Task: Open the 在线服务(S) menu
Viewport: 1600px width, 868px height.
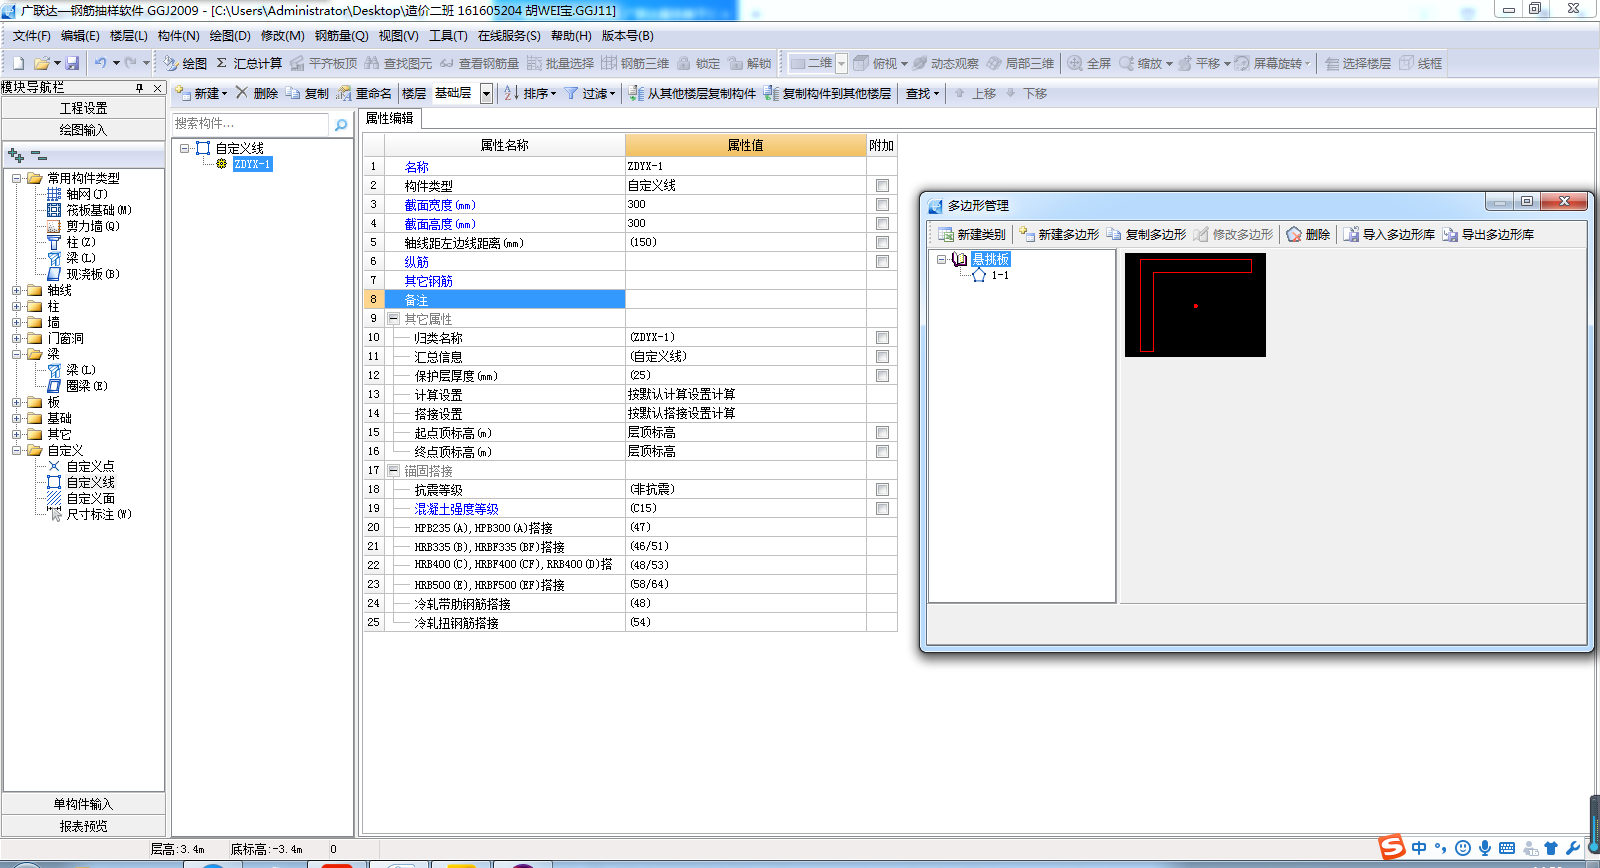Action: coord(509,35)
